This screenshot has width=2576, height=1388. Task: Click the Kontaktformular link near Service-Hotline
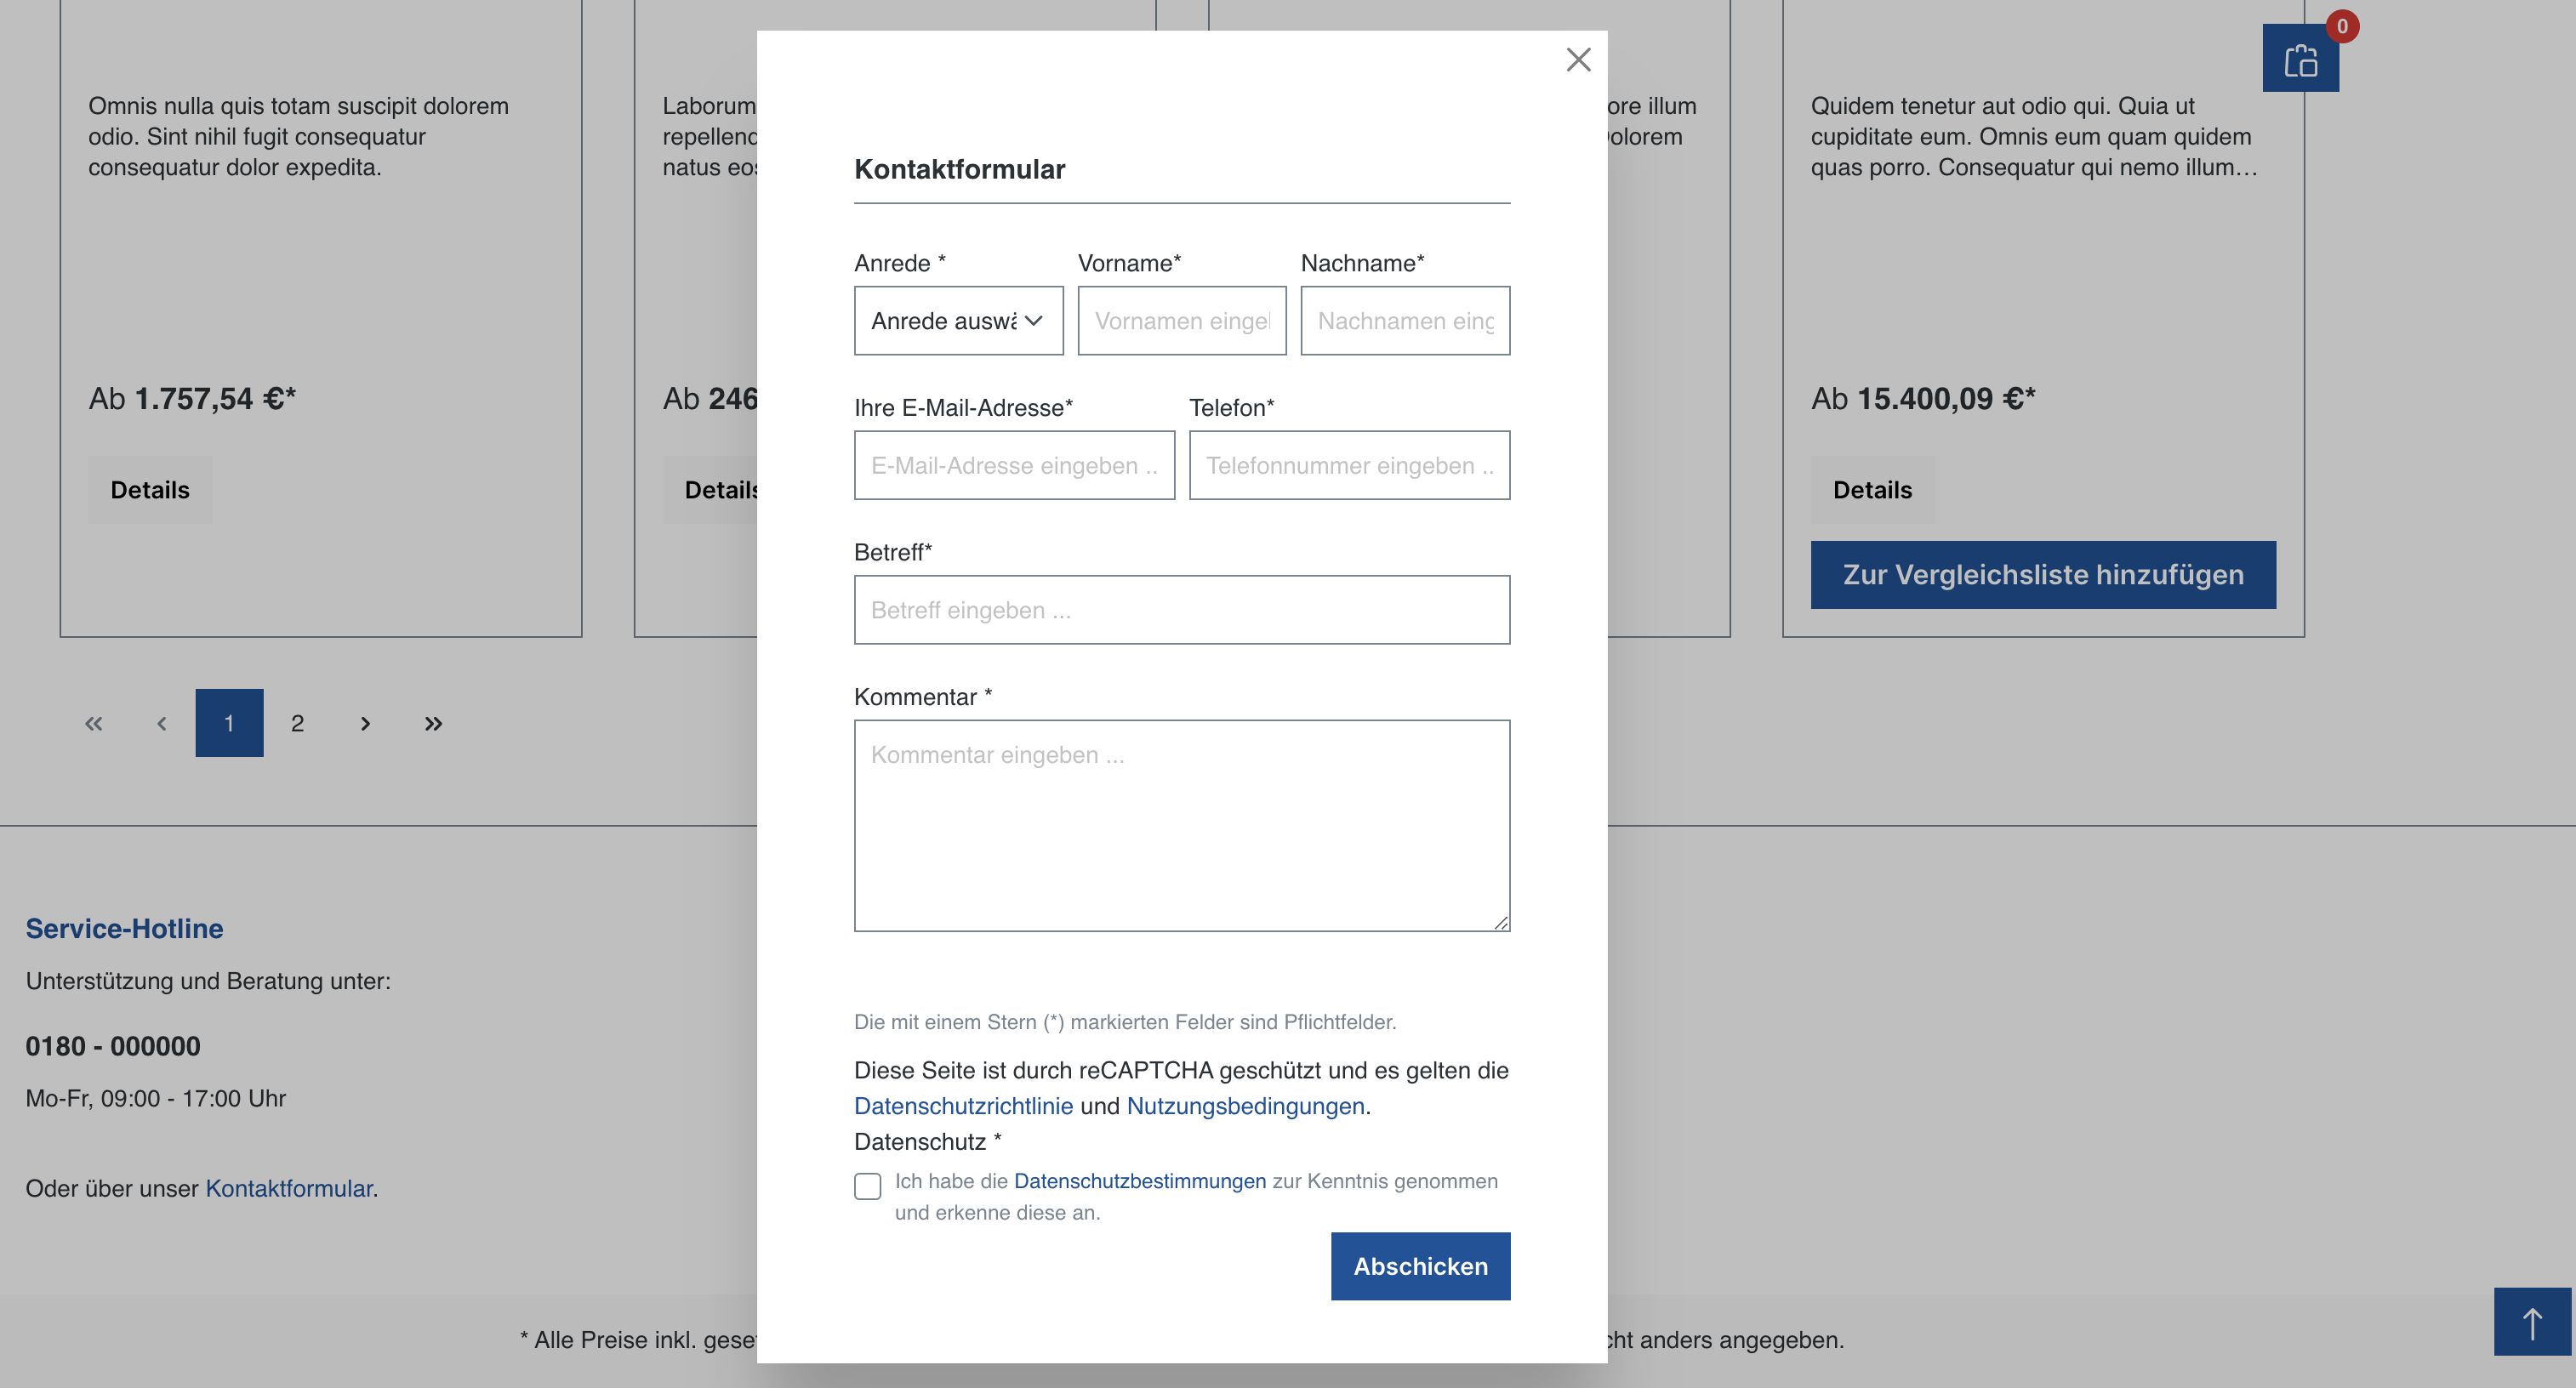(288, 1189)
